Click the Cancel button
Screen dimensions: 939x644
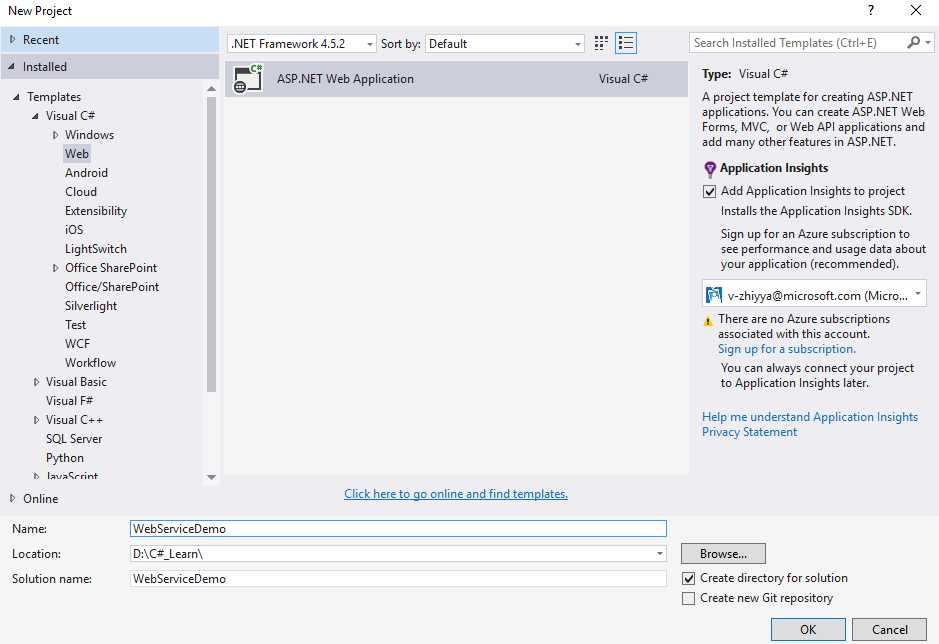click(889, 630)
